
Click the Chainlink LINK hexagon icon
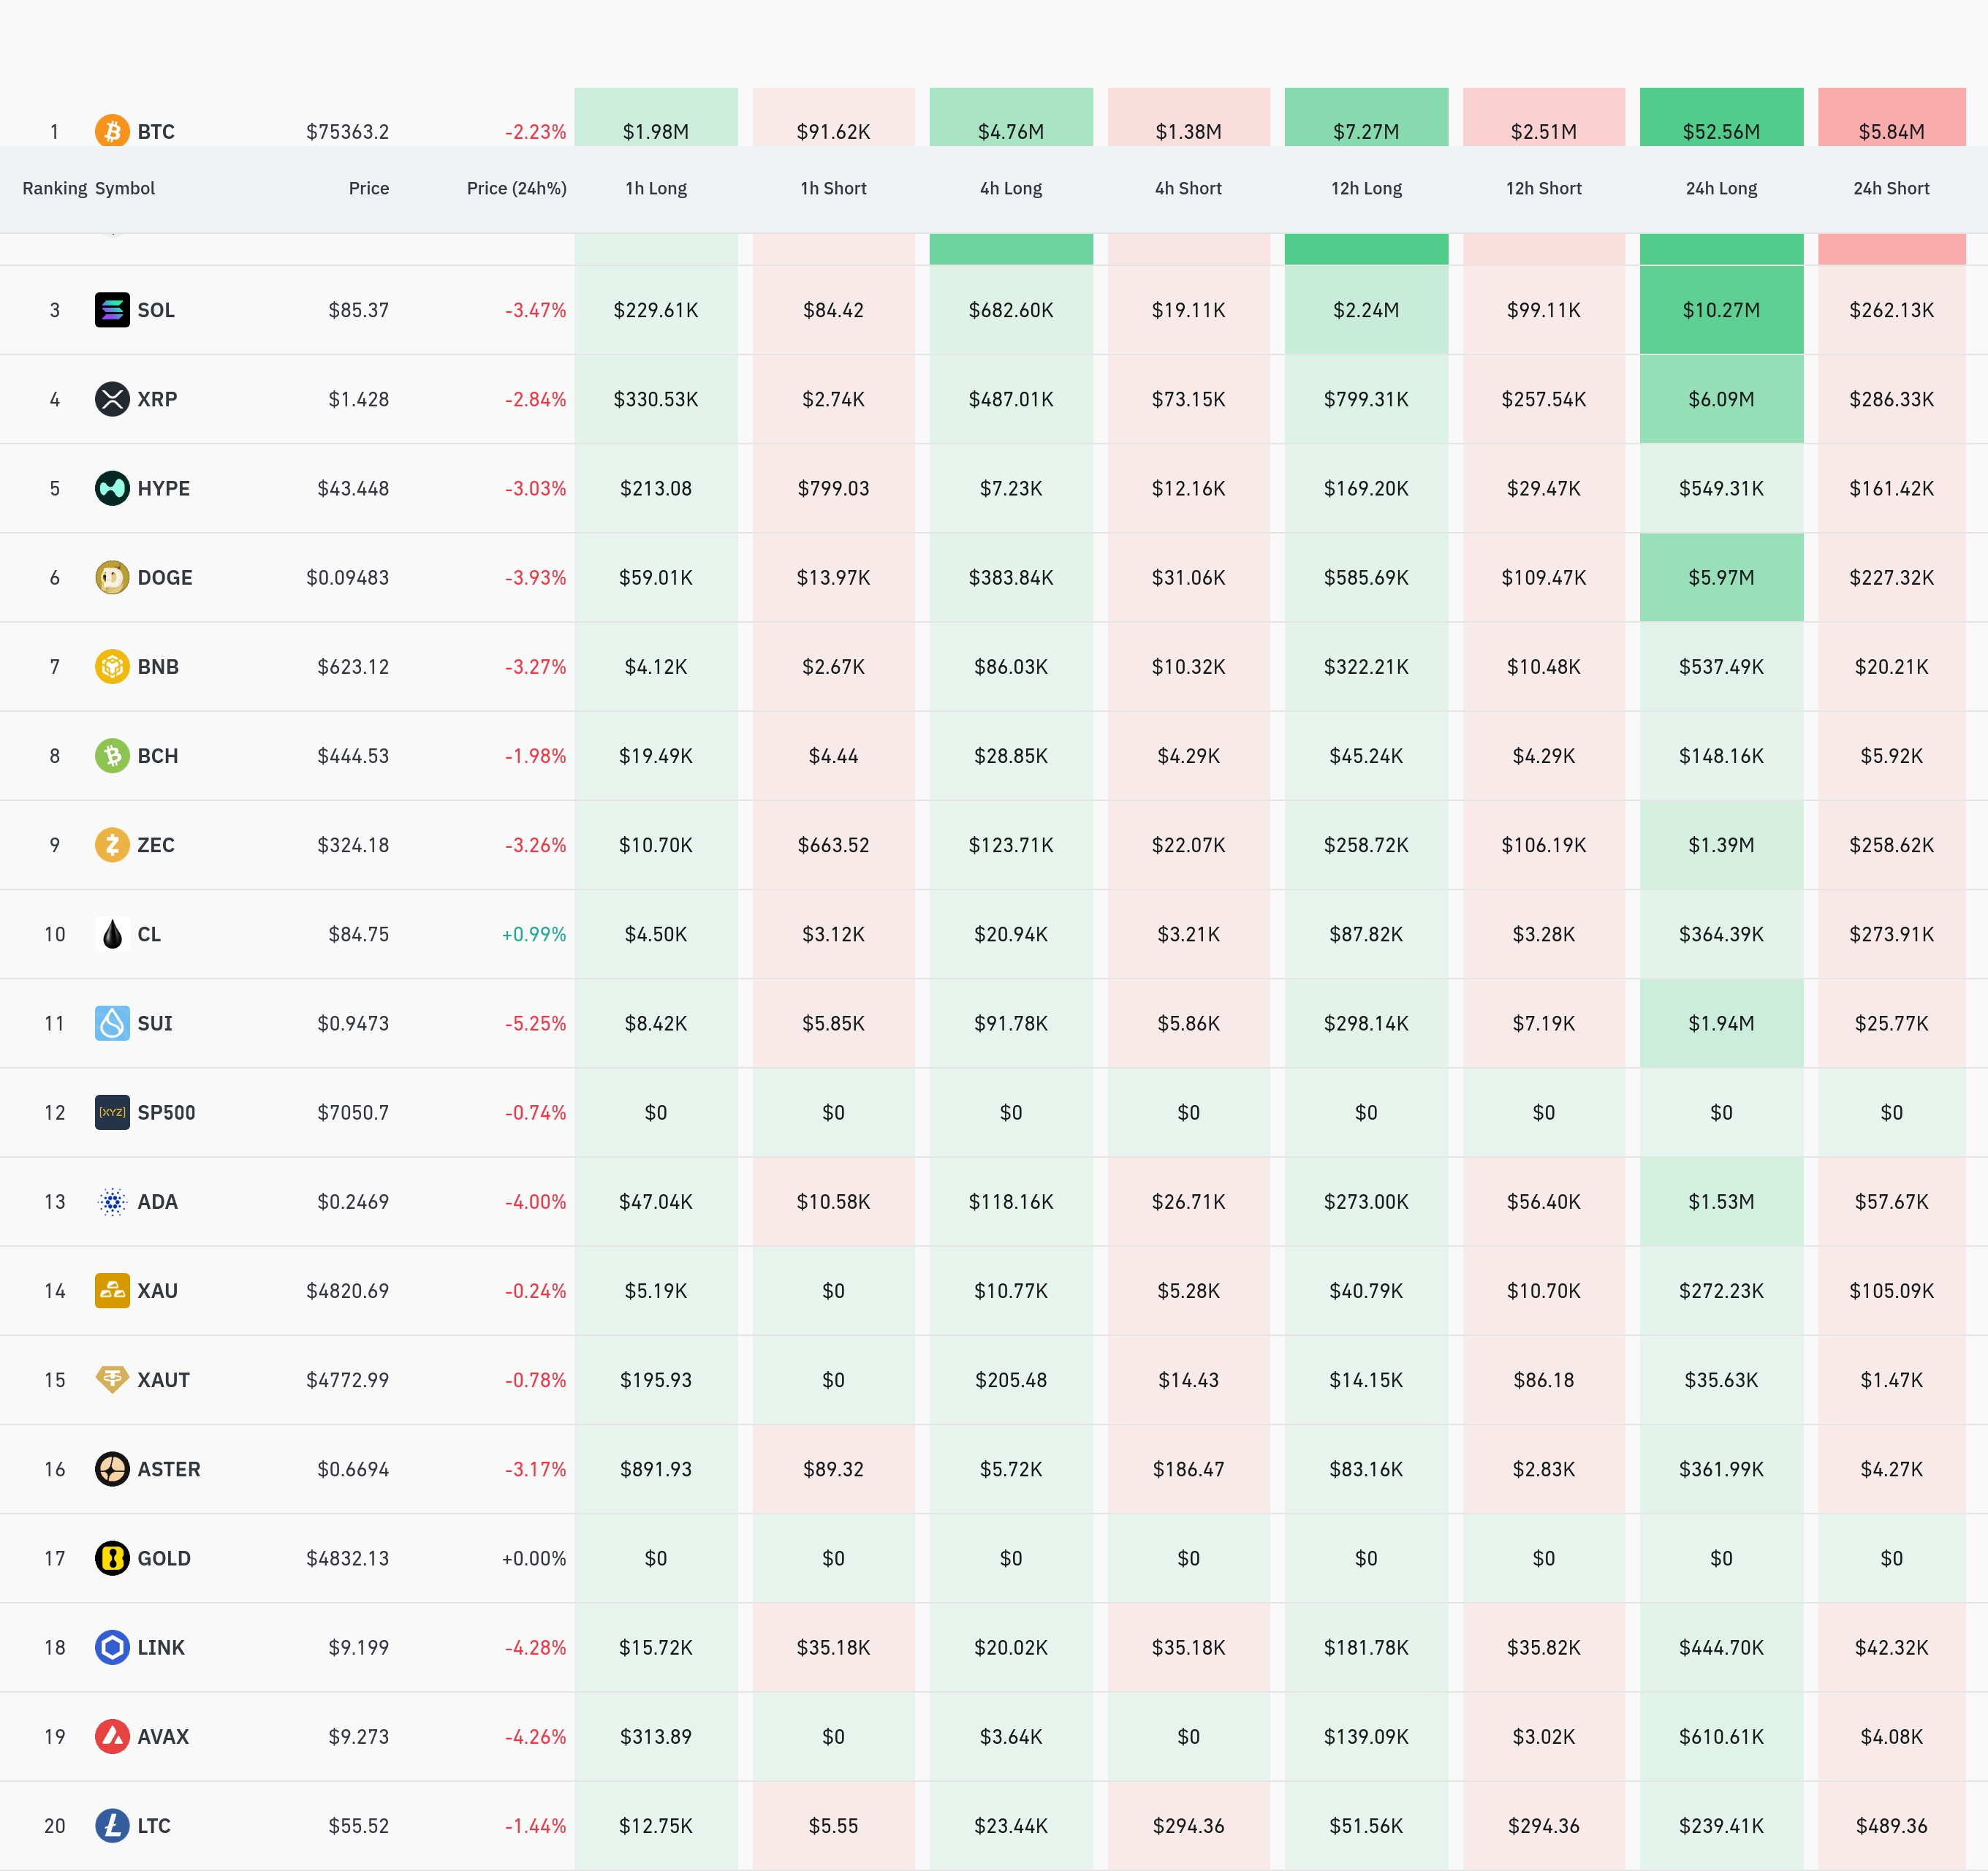pyautogui.click(x=112, y=1647)
